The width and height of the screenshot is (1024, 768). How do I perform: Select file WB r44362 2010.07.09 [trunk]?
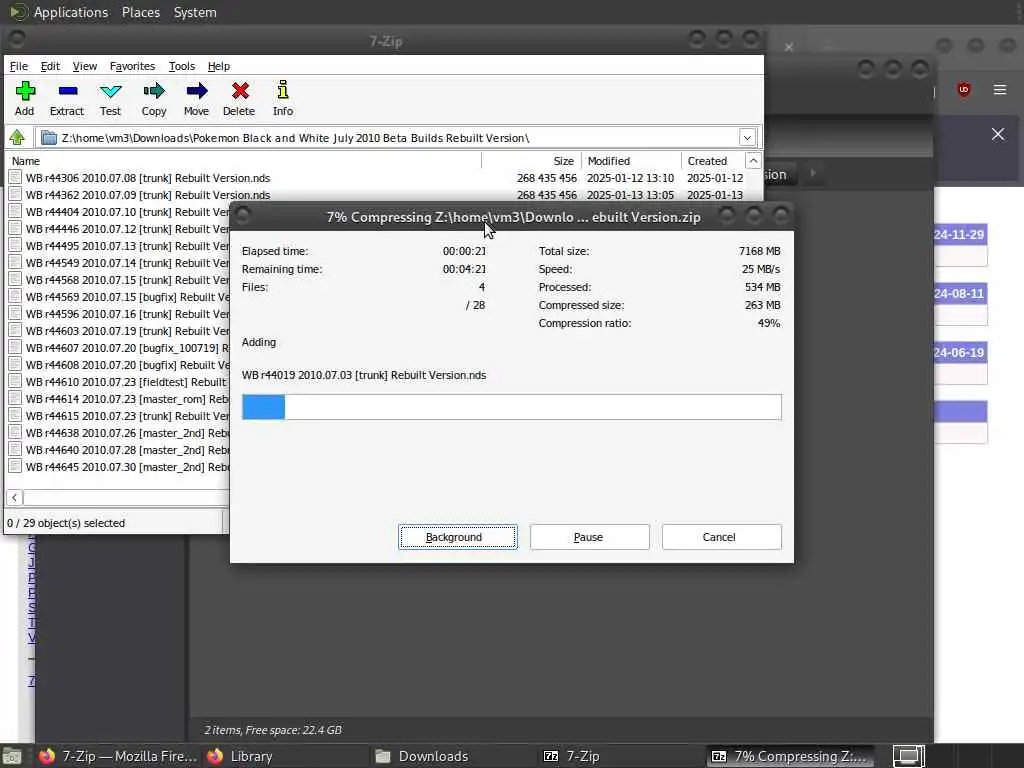click(x=148, y=195)
